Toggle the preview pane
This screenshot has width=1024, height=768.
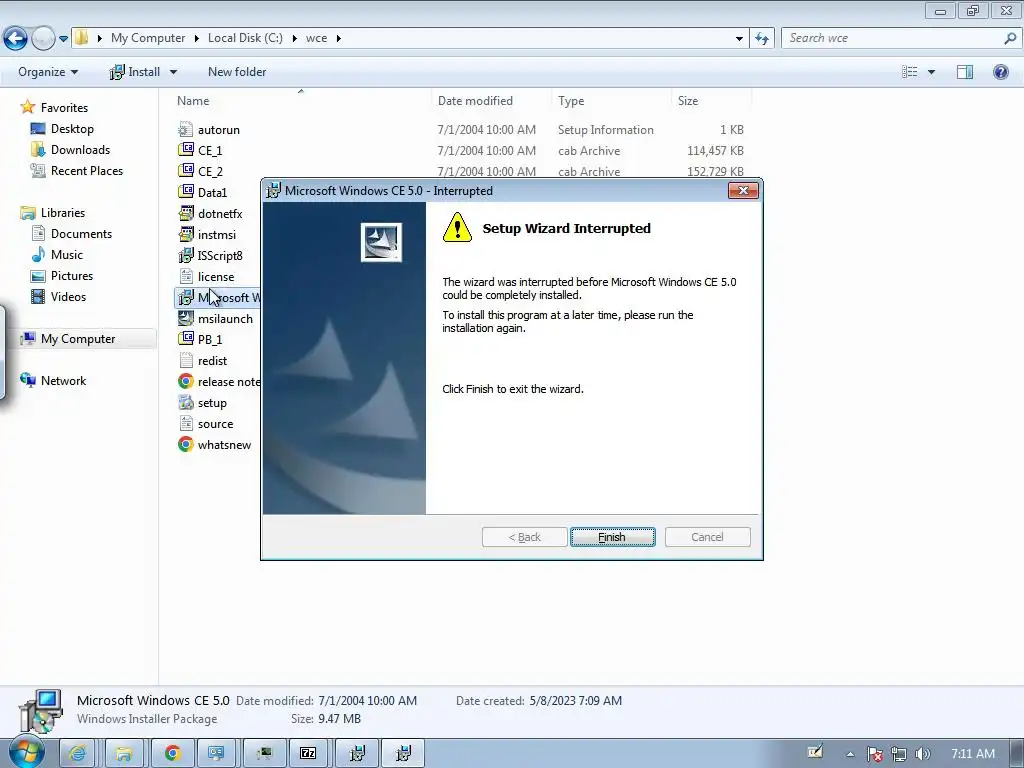[965, 72]
